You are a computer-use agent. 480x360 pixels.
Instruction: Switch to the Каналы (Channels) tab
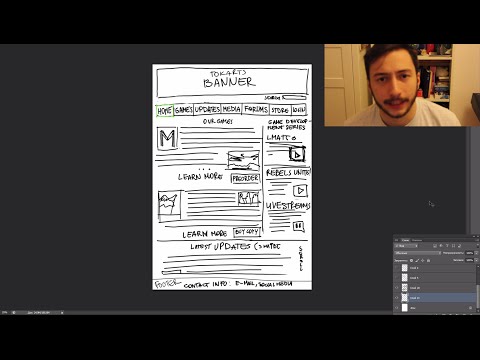coord(417,240)
